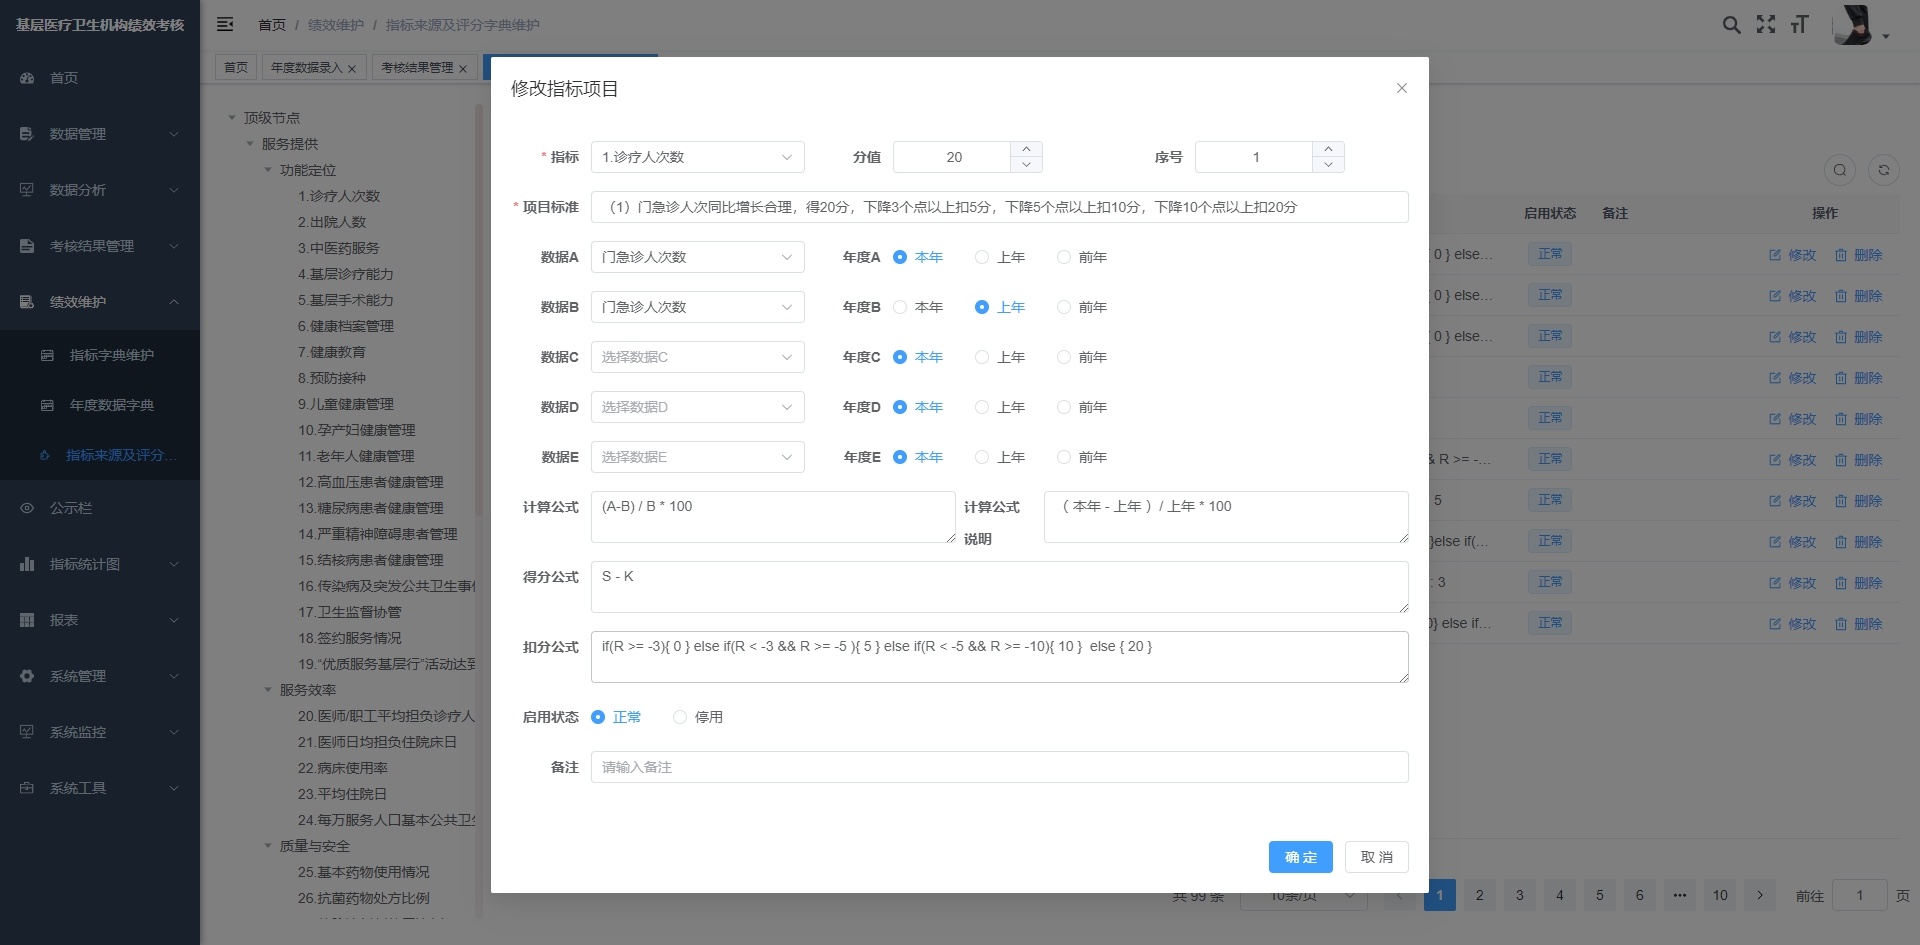
Task: Open the search magnifier in the top bar
Action: point(1732,25)
